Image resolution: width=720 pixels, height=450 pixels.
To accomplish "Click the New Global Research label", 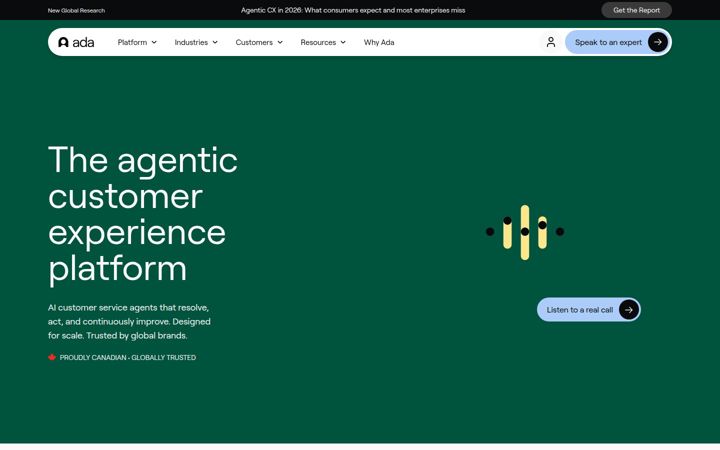I will click(x=76, y=11).
